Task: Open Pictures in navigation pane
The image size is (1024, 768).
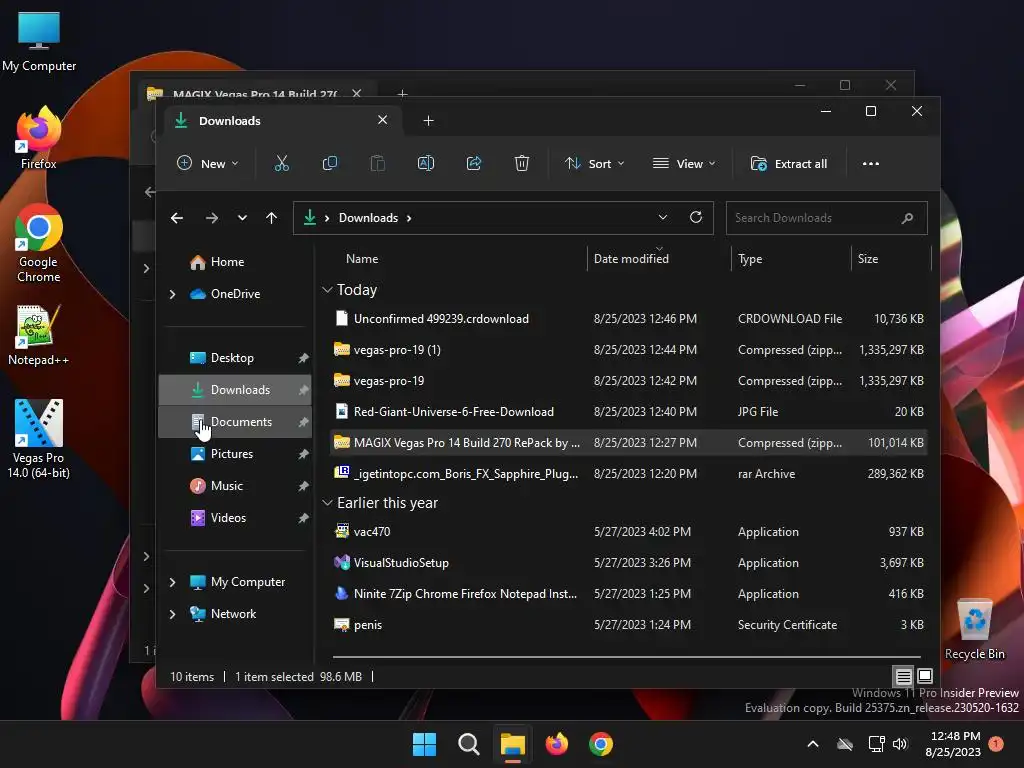Action: (232, 454)
